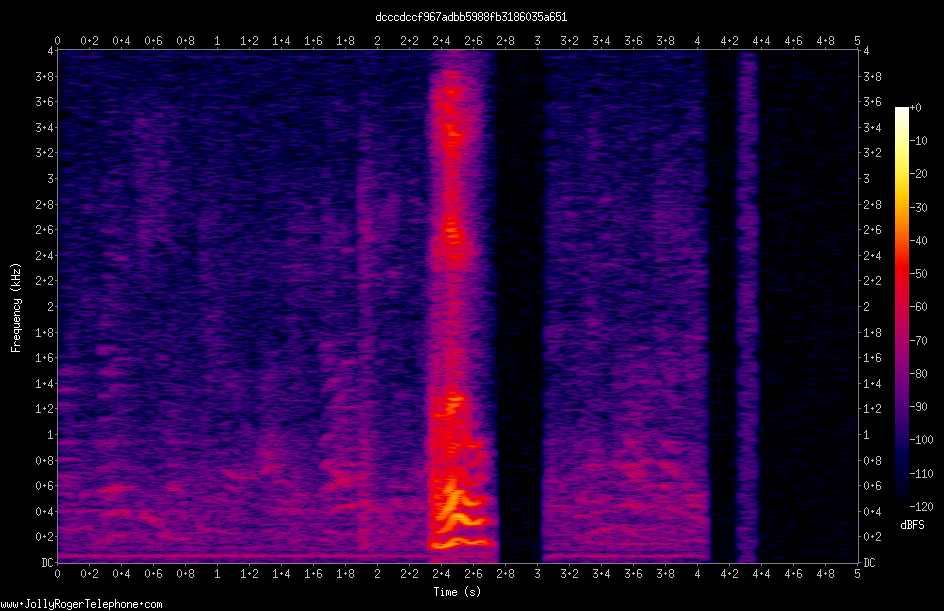Click 2·6 on the left frequency axis
Screen dimensions: 944x611
(x=45, y=230)
